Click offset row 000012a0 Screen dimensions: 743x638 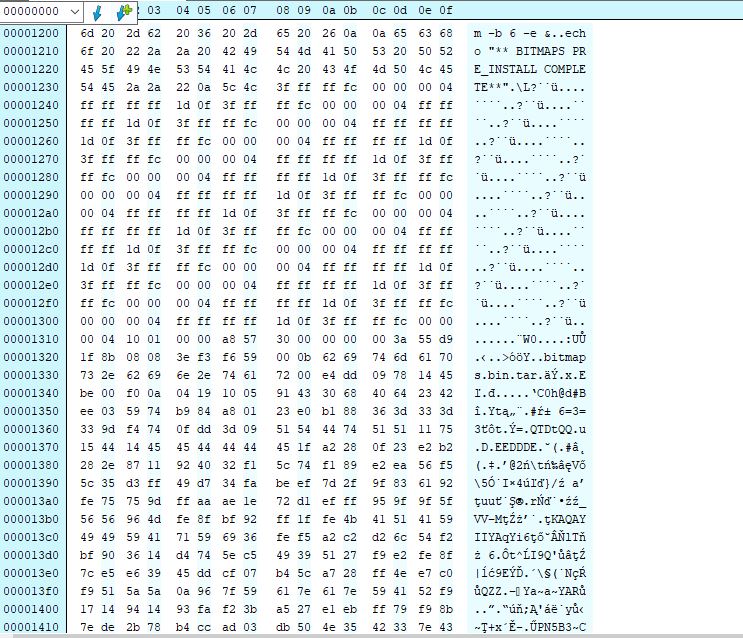(x=31, y=213)
